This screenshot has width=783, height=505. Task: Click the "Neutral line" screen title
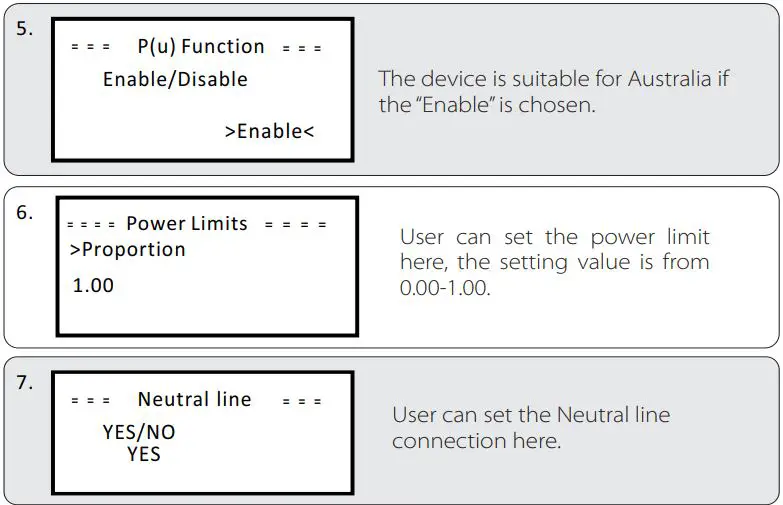click(195, 400)
